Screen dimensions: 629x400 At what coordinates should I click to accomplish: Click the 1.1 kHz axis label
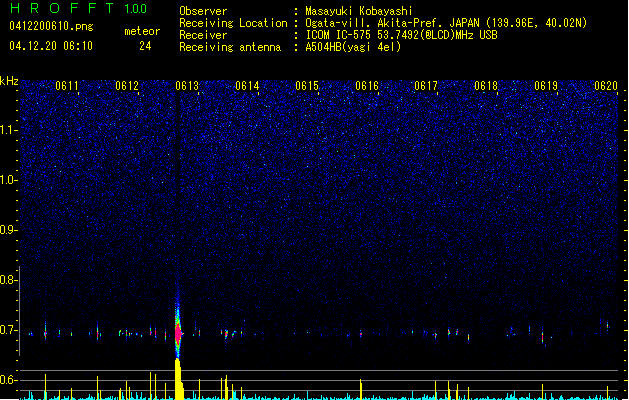pyautogui.click(x=9, y=130)
